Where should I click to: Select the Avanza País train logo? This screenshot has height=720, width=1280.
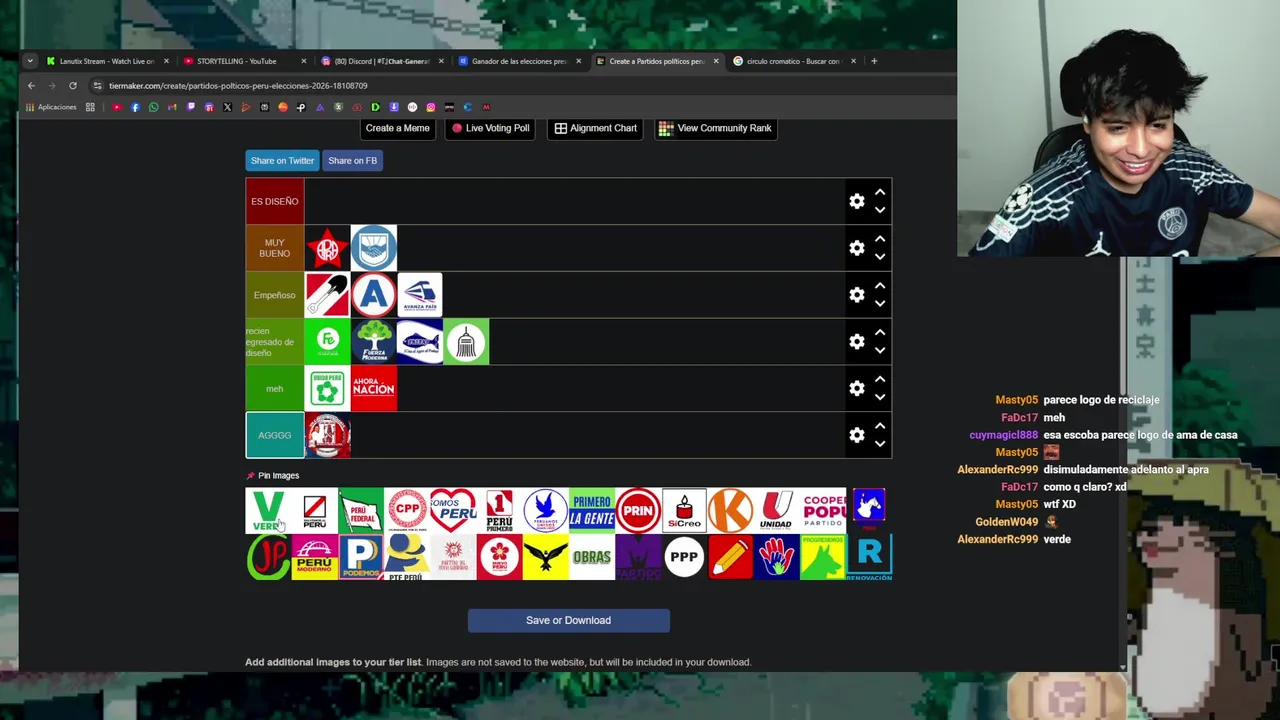pyautogui.click(x=420, y=295)
